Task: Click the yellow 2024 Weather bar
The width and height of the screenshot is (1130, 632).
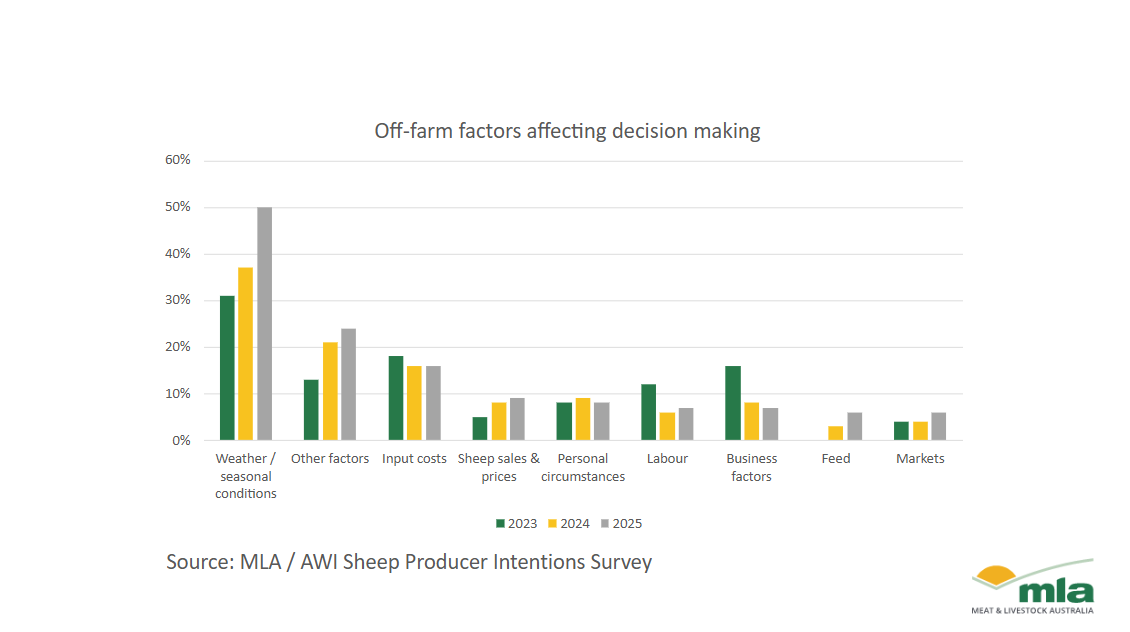Action: (246, 354)
